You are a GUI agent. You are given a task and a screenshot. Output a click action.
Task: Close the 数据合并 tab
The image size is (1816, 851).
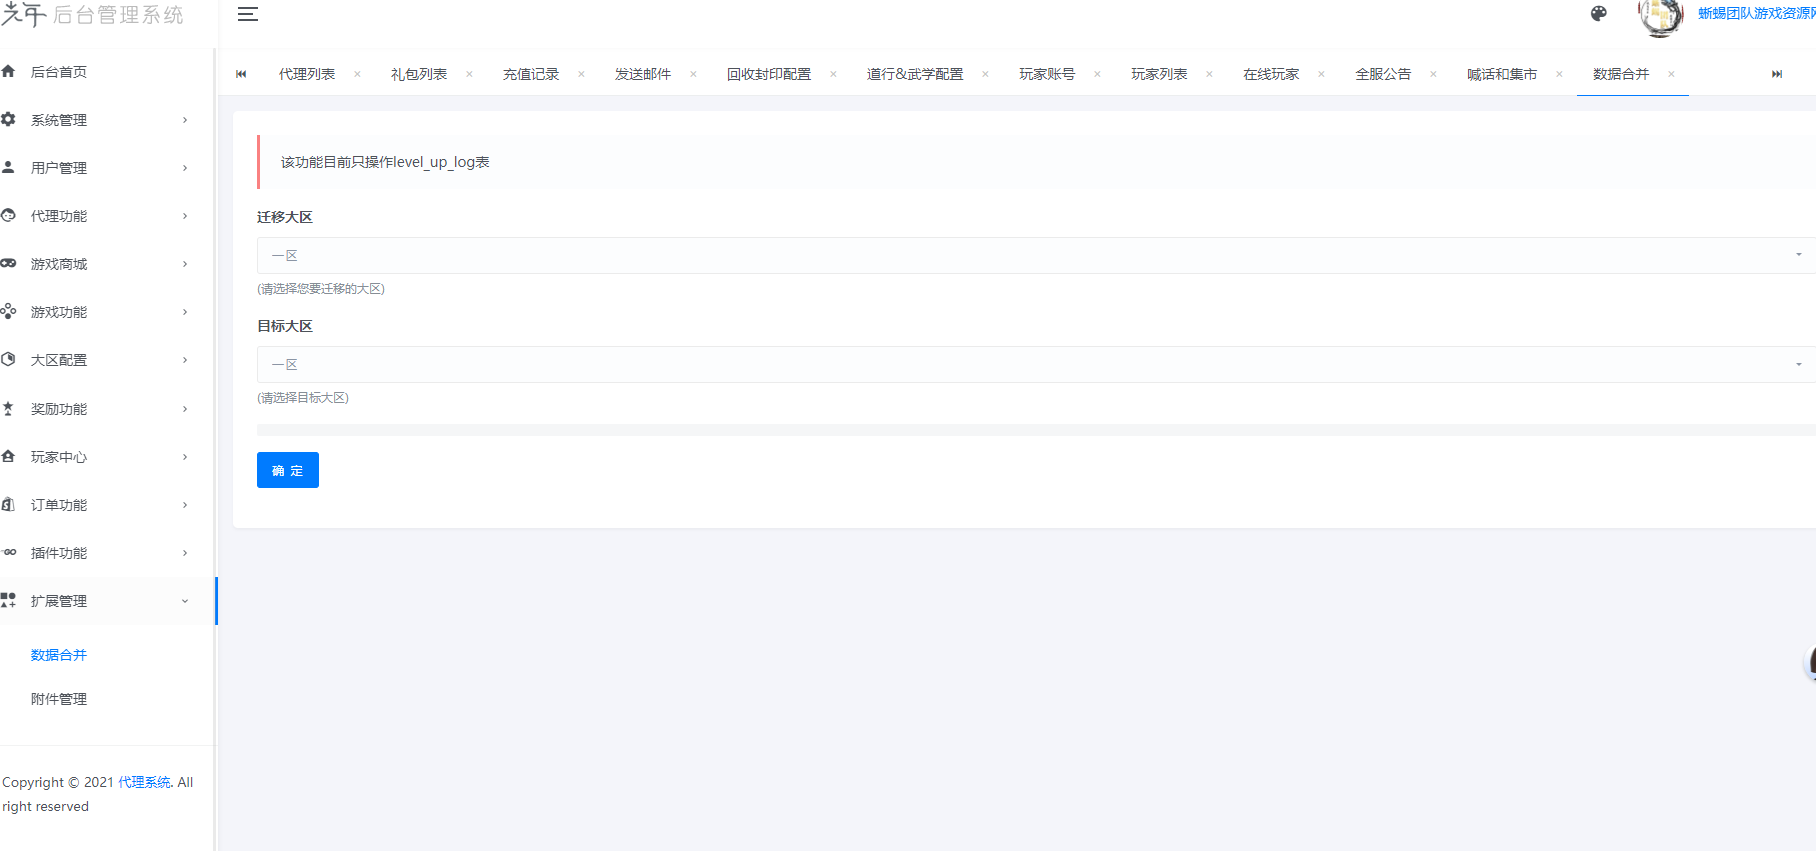click(x=1671, y=74)
